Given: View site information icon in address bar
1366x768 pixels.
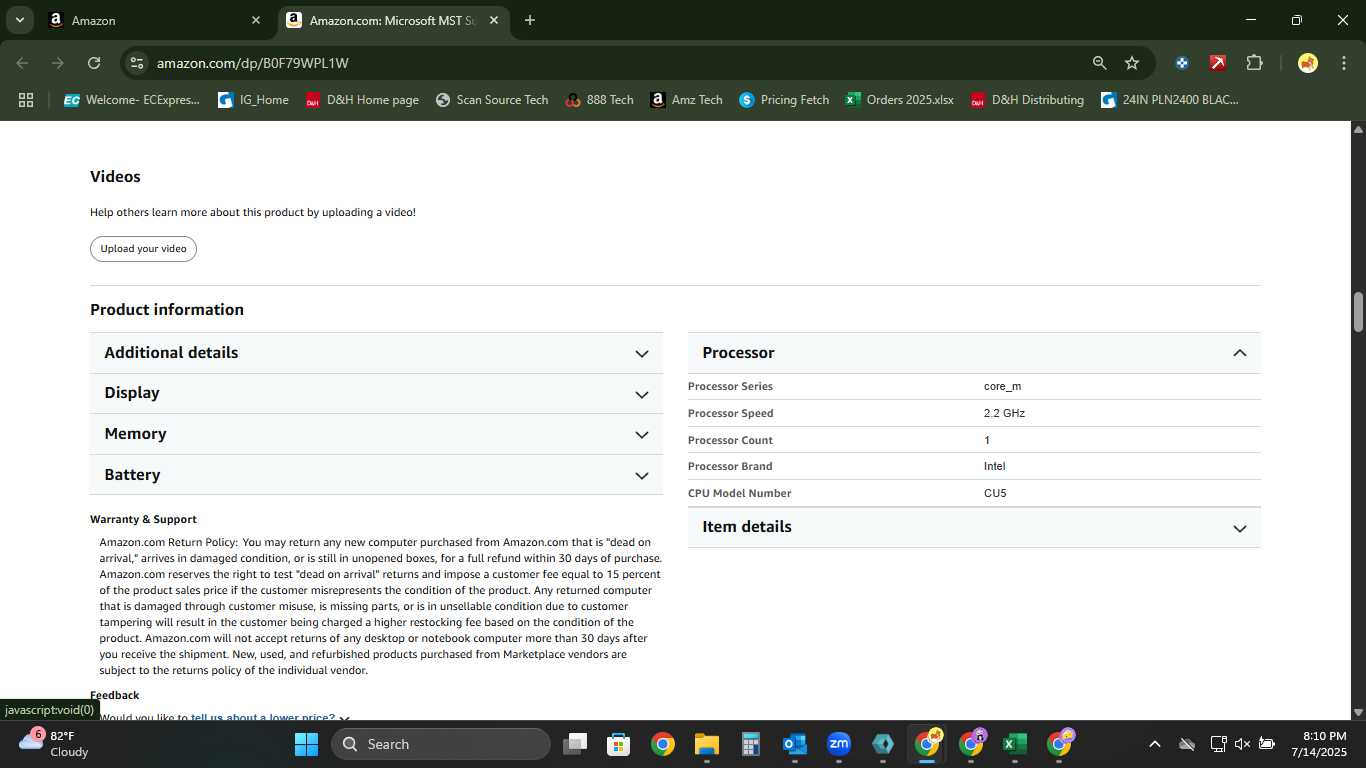Looking at the screenshot, I should coord(137,63).
